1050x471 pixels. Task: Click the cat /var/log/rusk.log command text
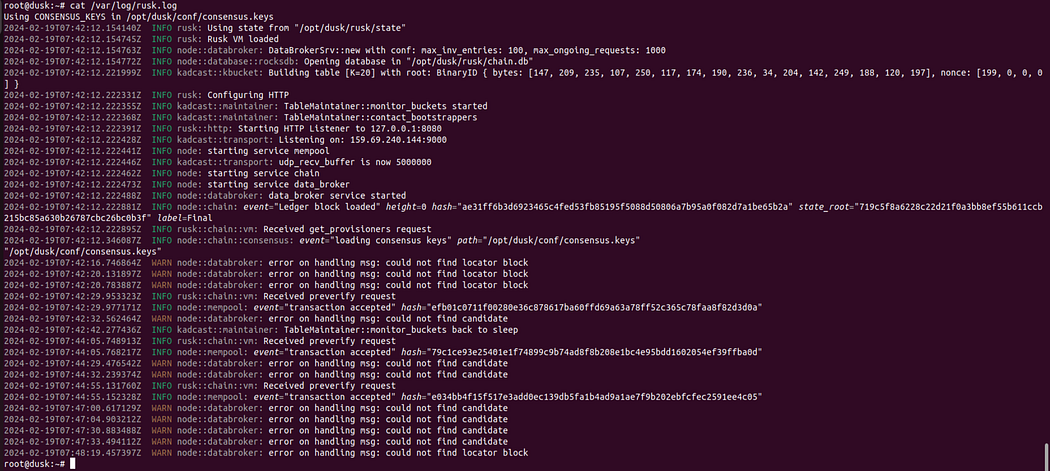coord(122,5)
